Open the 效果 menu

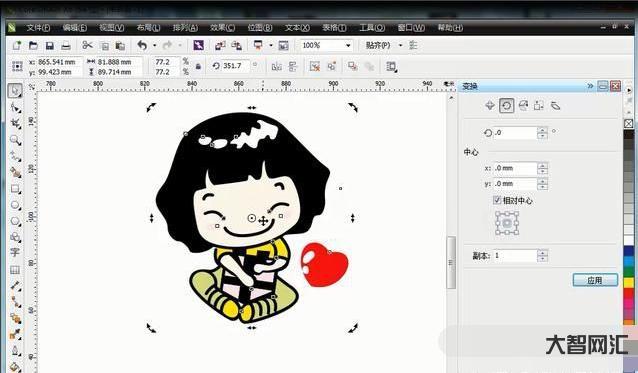pos(222,28)
